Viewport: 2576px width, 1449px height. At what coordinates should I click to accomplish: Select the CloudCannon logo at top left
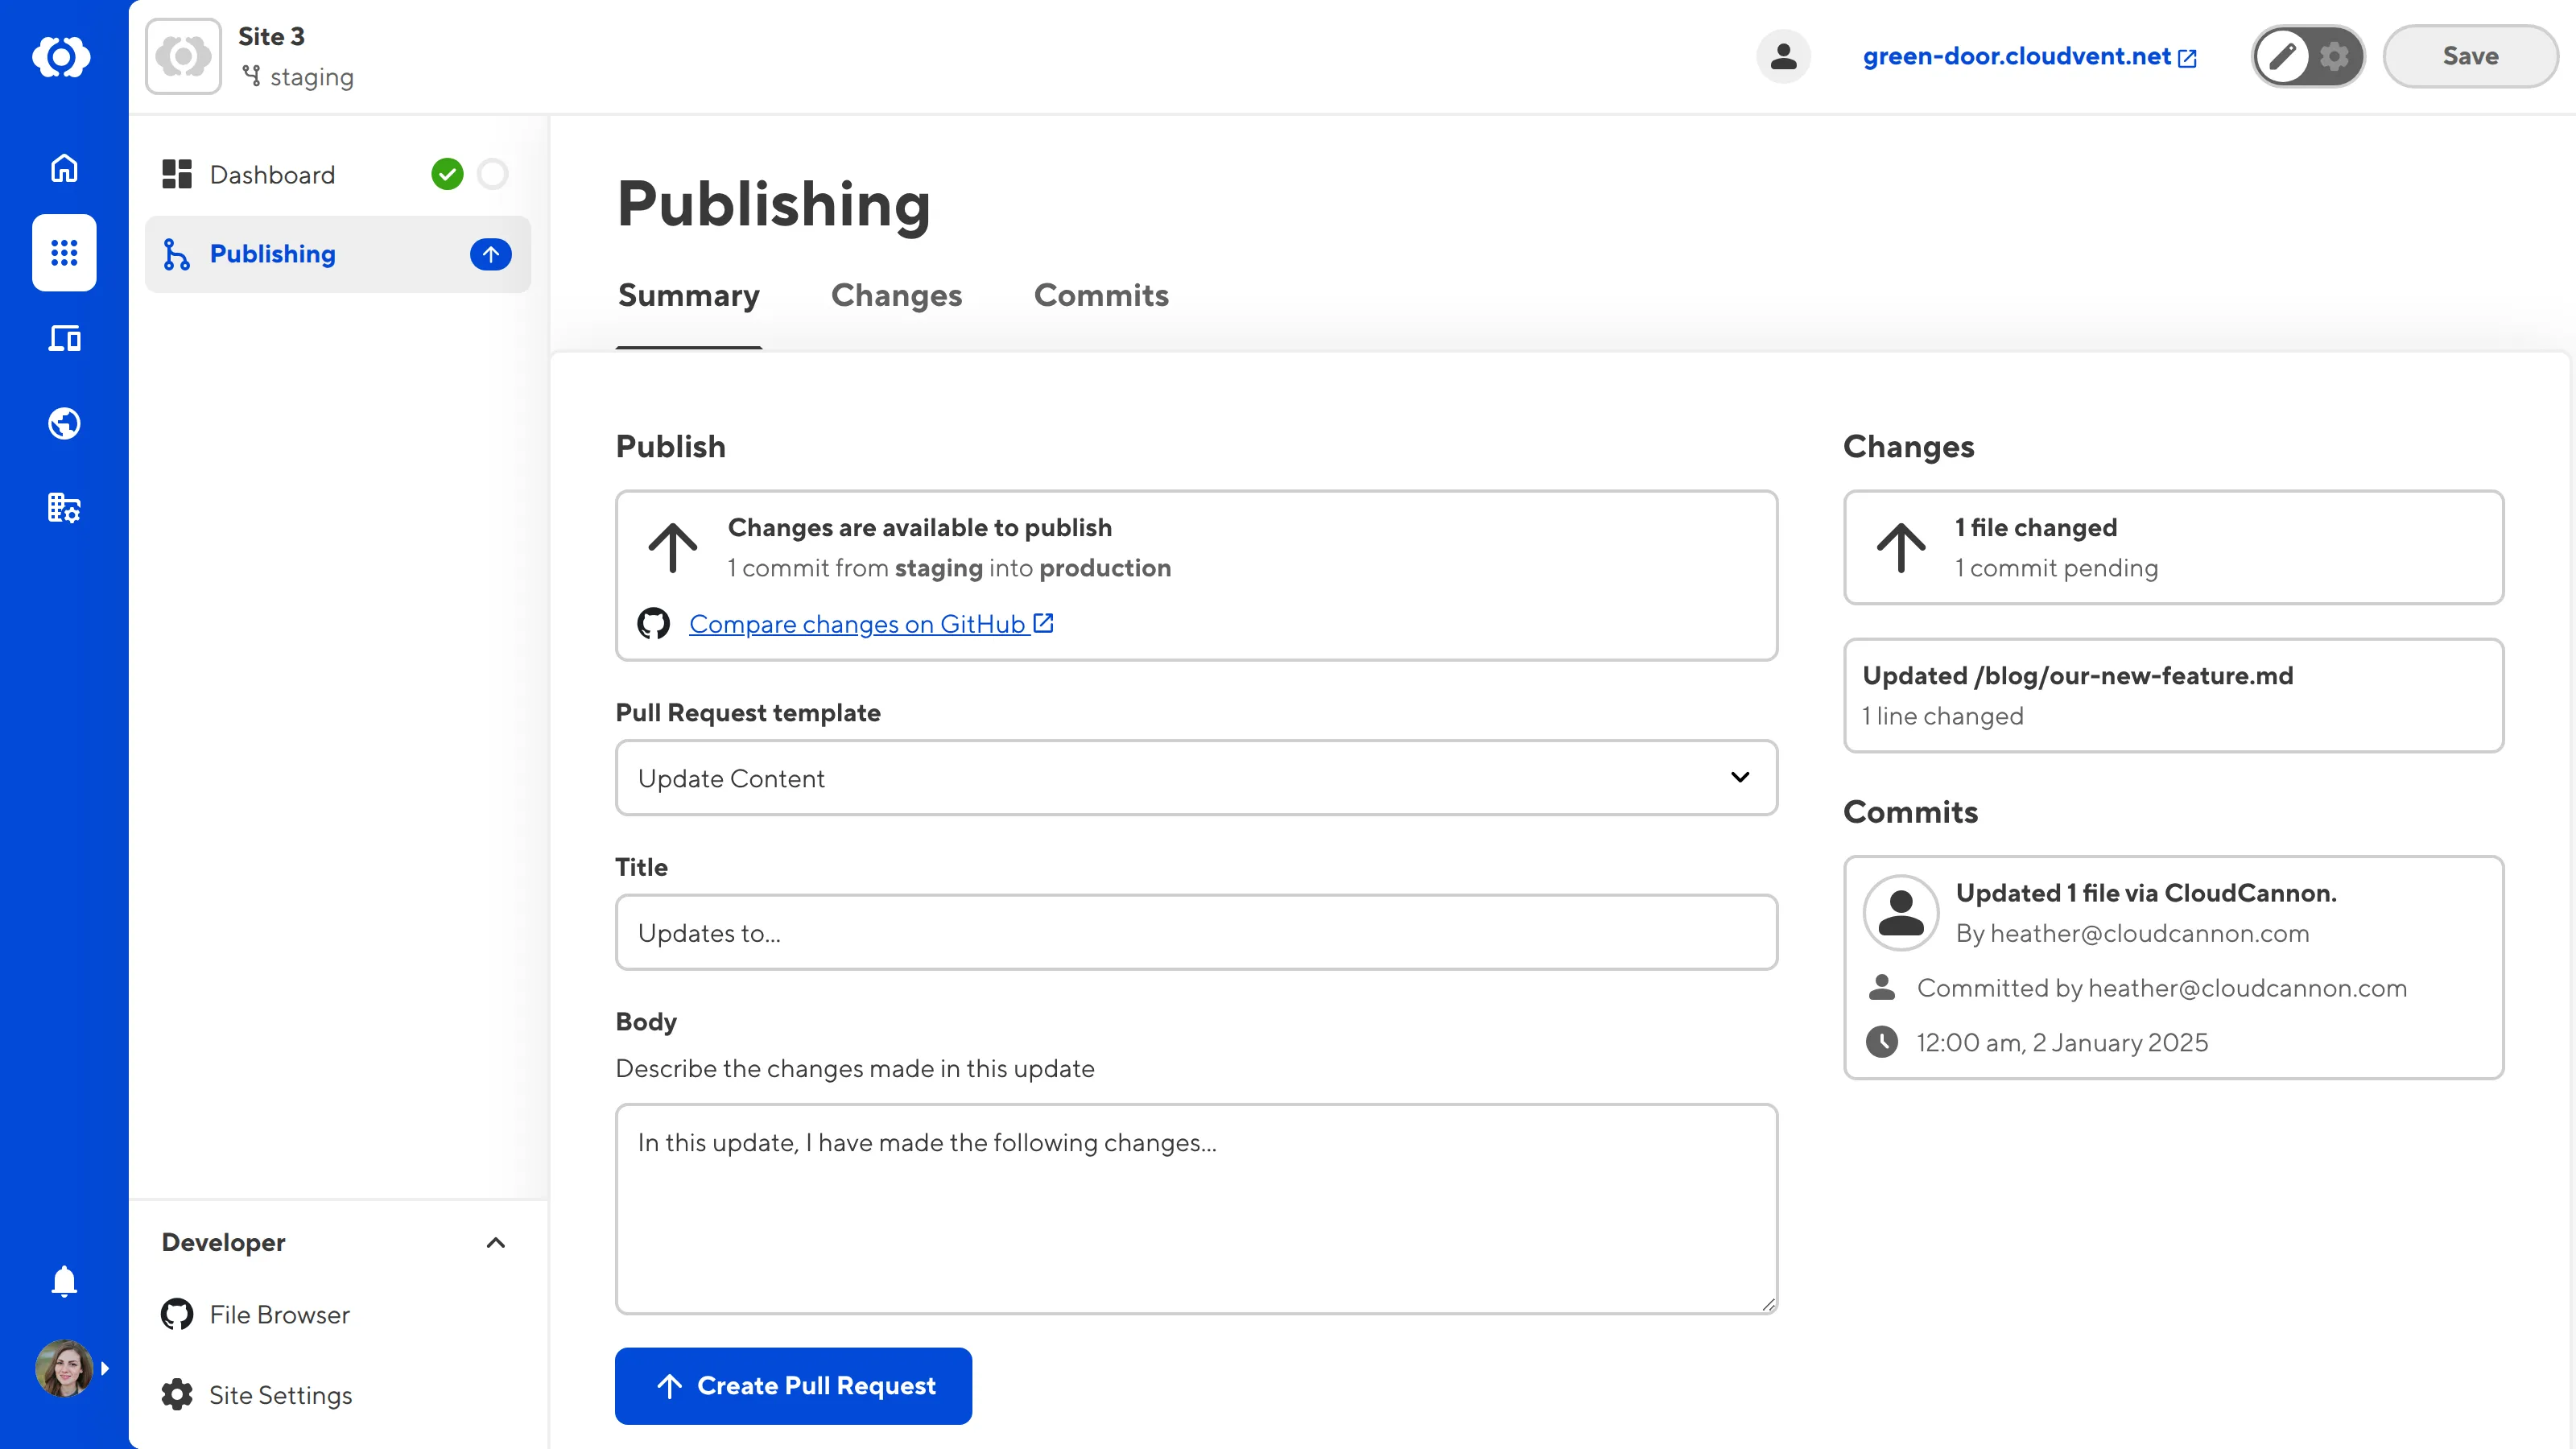(63, 56)
